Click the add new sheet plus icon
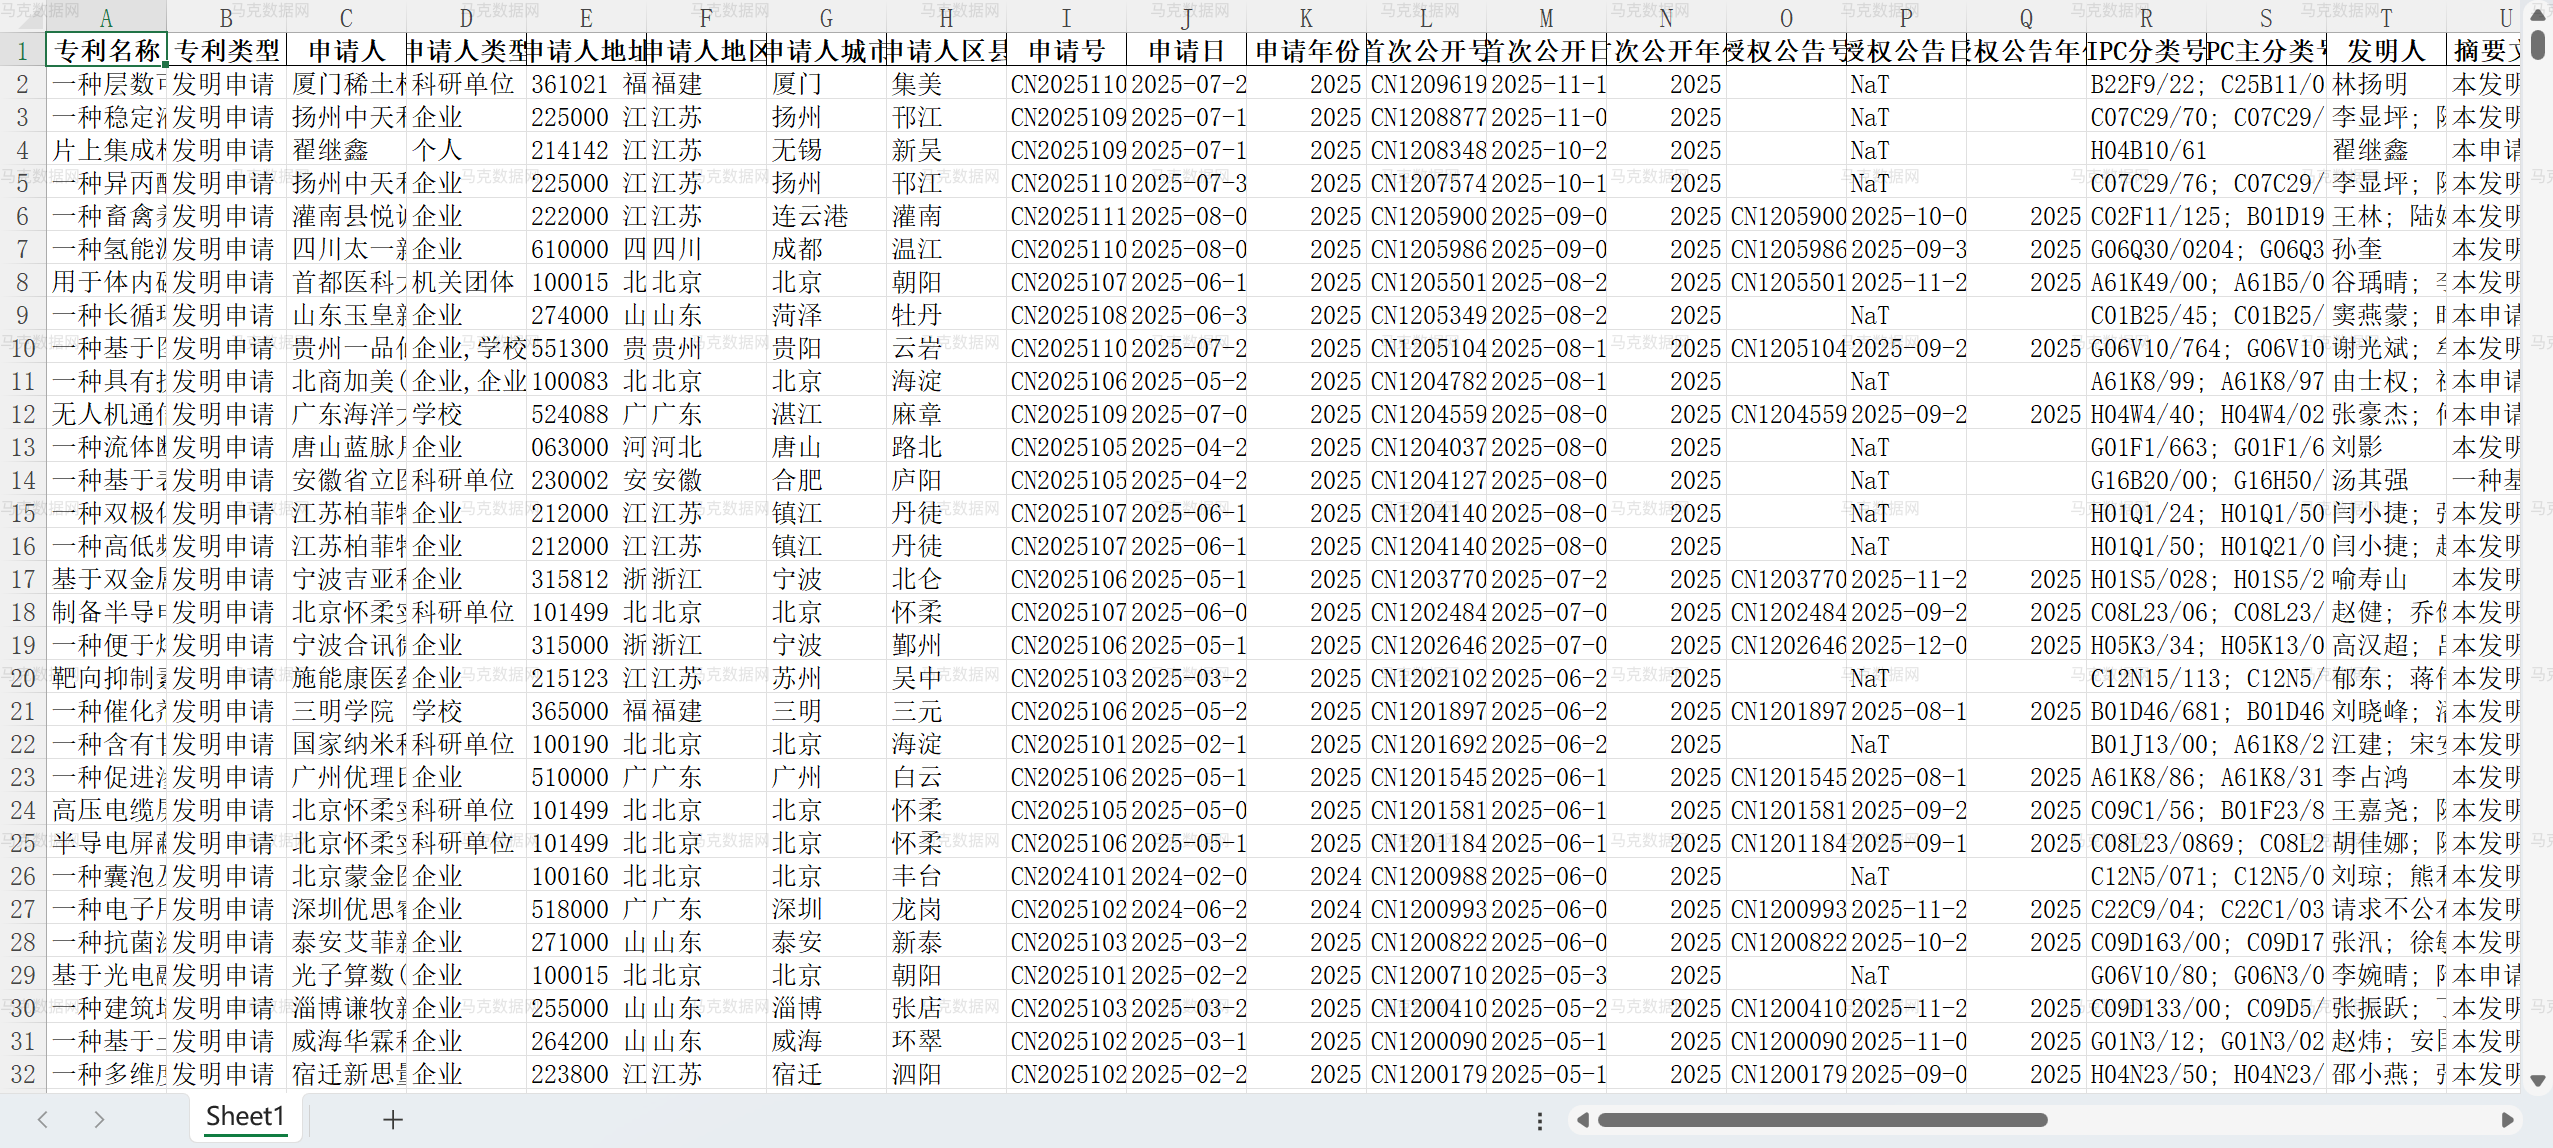This screenshot has height=1148, width=2553. (393, 1119)
